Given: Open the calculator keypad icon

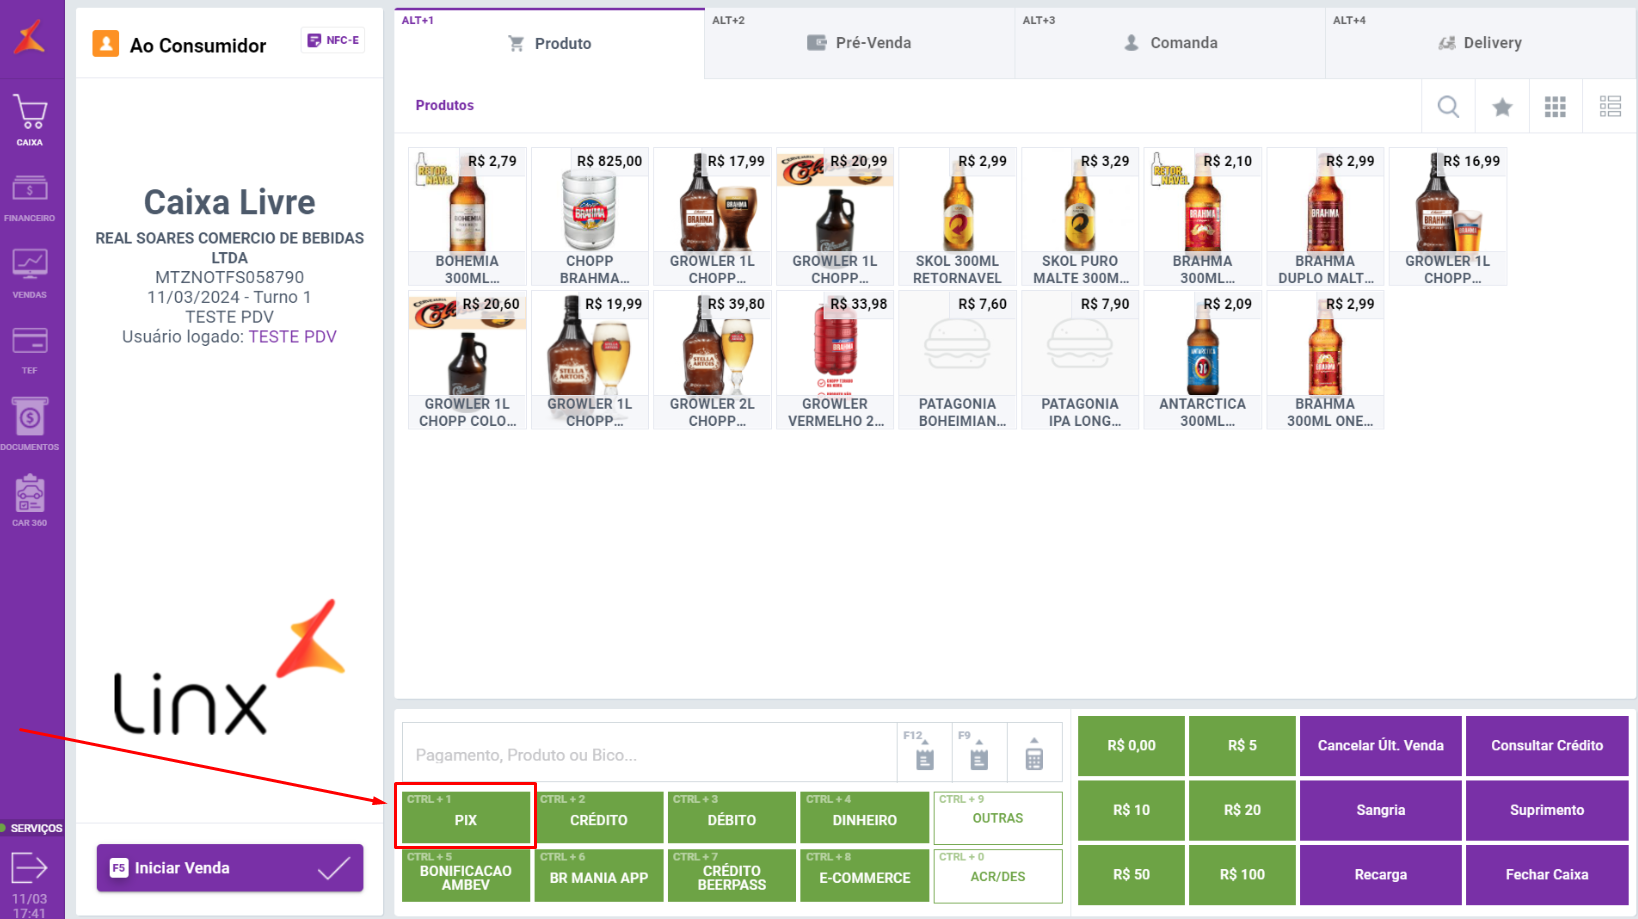Looking at the screenshot, I should 1034,752.
